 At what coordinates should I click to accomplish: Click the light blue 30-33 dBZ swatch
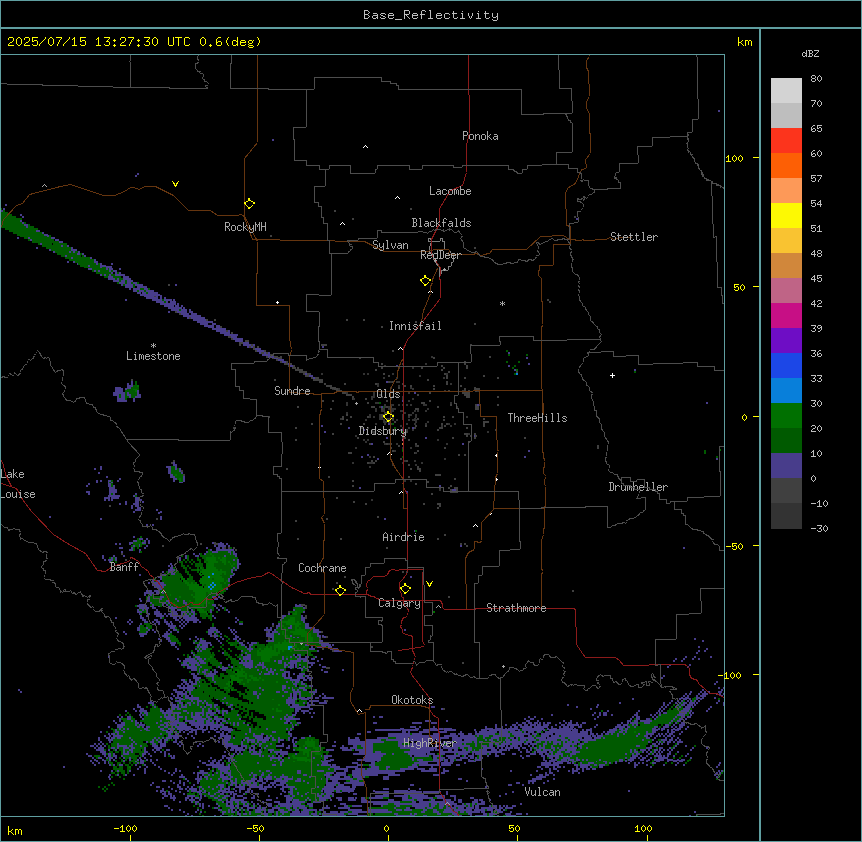(786, 390)
